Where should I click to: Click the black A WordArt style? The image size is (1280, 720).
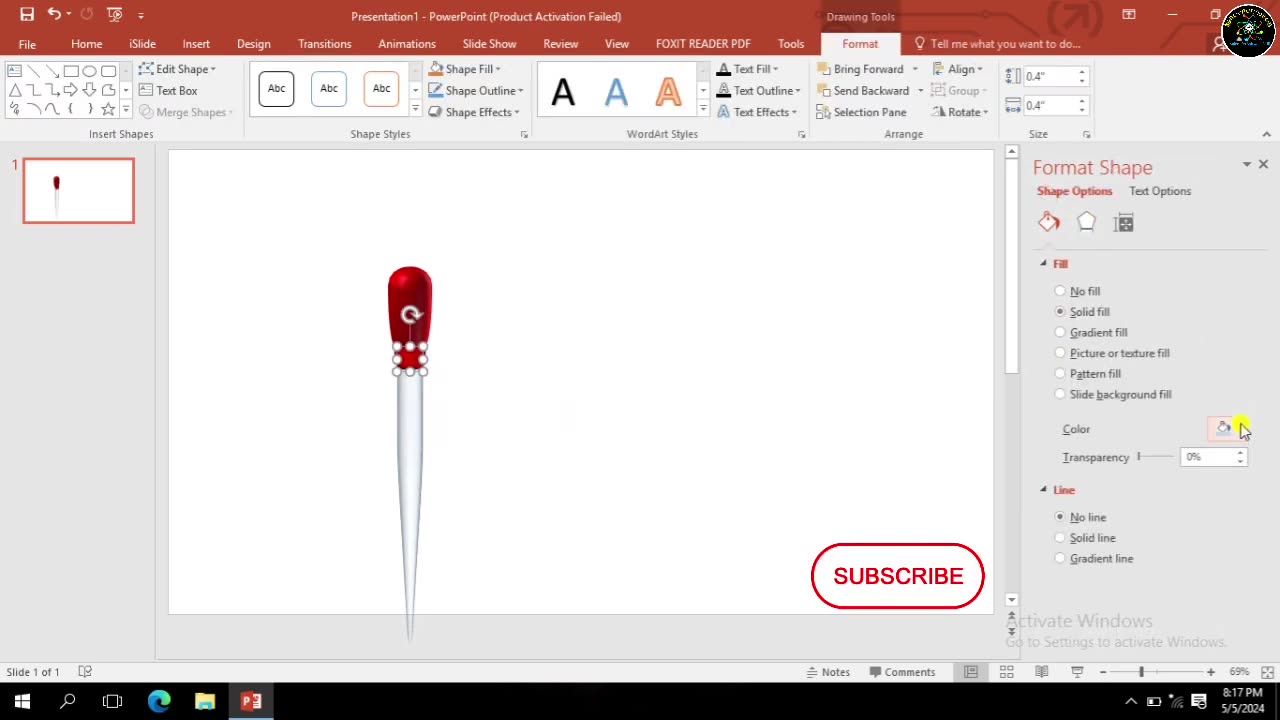click(x=563, y=92)
